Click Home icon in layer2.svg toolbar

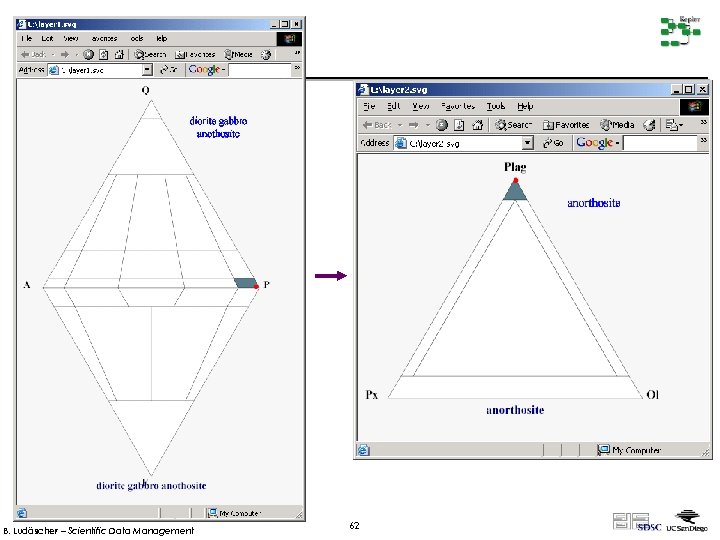[x=478, y=124]
